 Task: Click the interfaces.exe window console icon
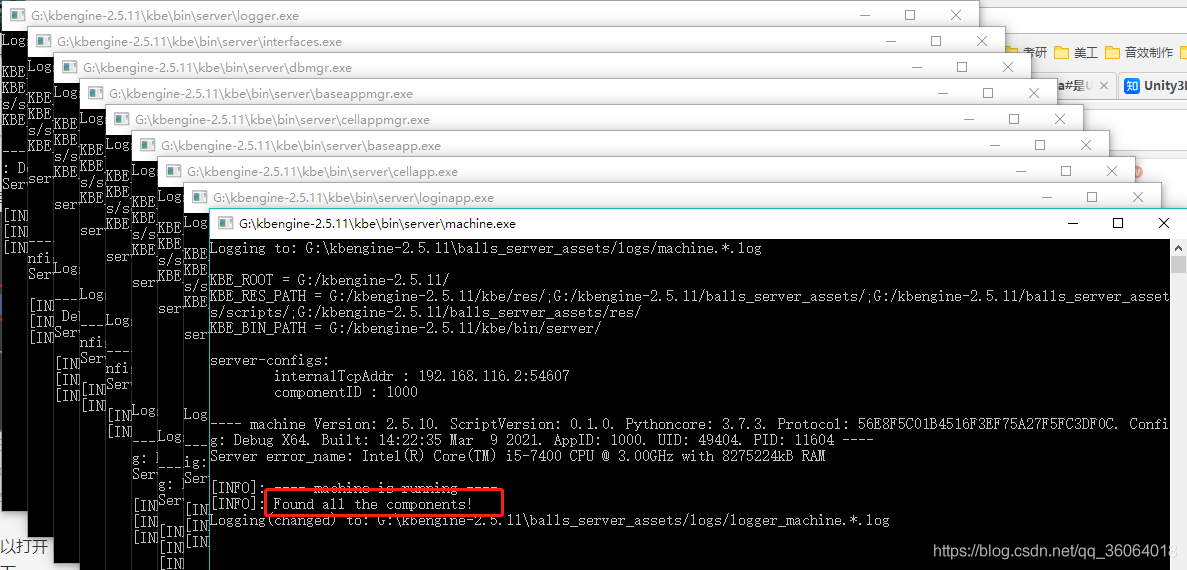click(44, 42)
